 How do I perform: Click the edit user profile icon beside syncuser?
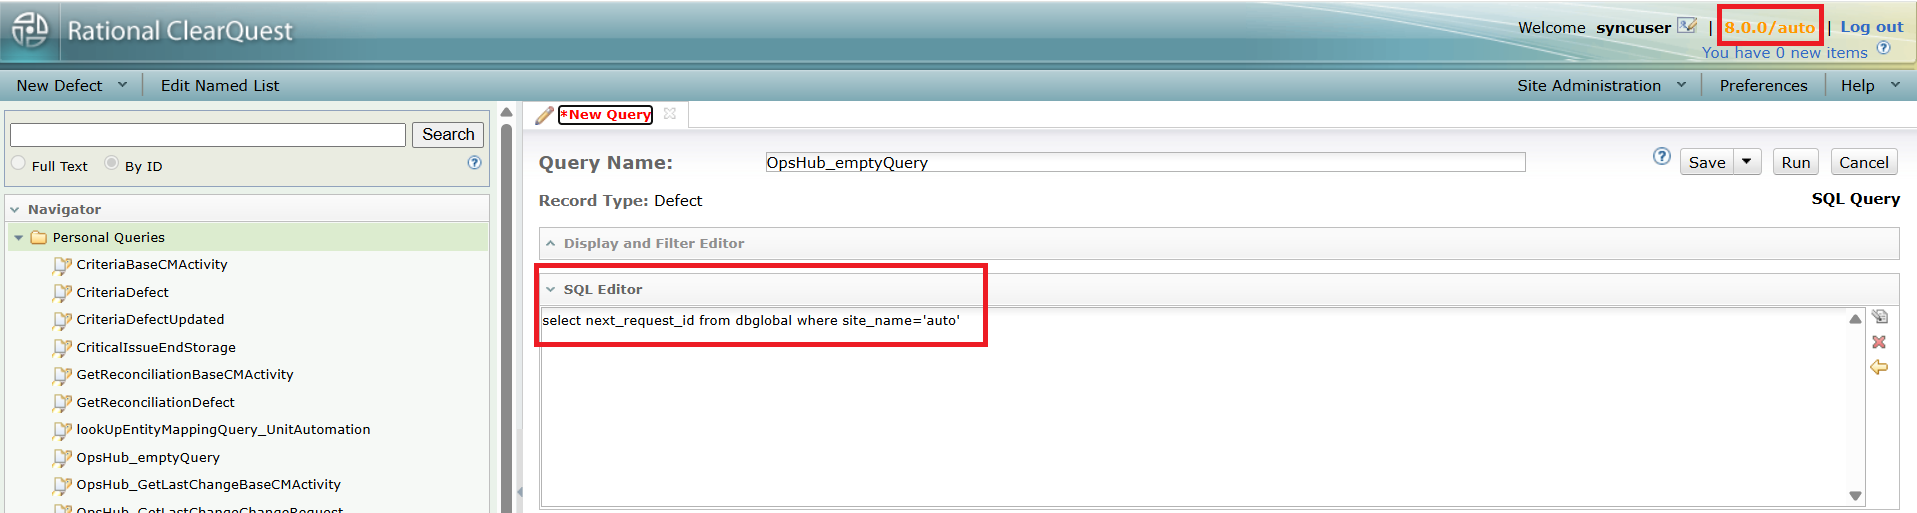tap(1687, 26)
